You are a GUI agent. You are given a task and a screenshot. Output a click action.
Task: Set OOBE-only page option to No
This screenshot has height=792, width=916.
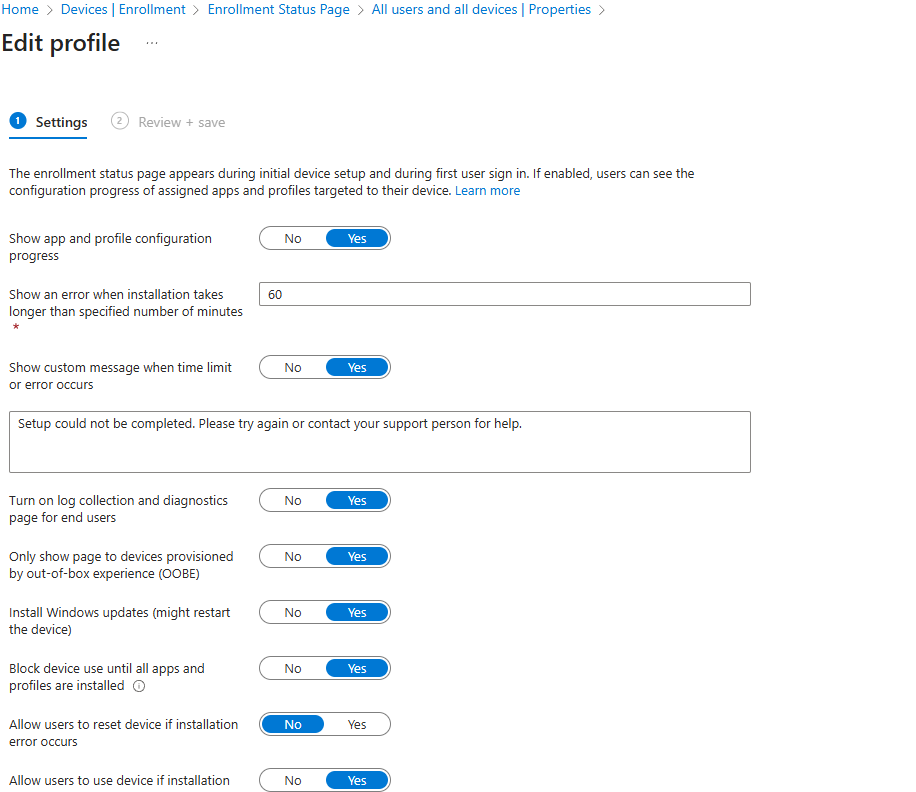293,556
